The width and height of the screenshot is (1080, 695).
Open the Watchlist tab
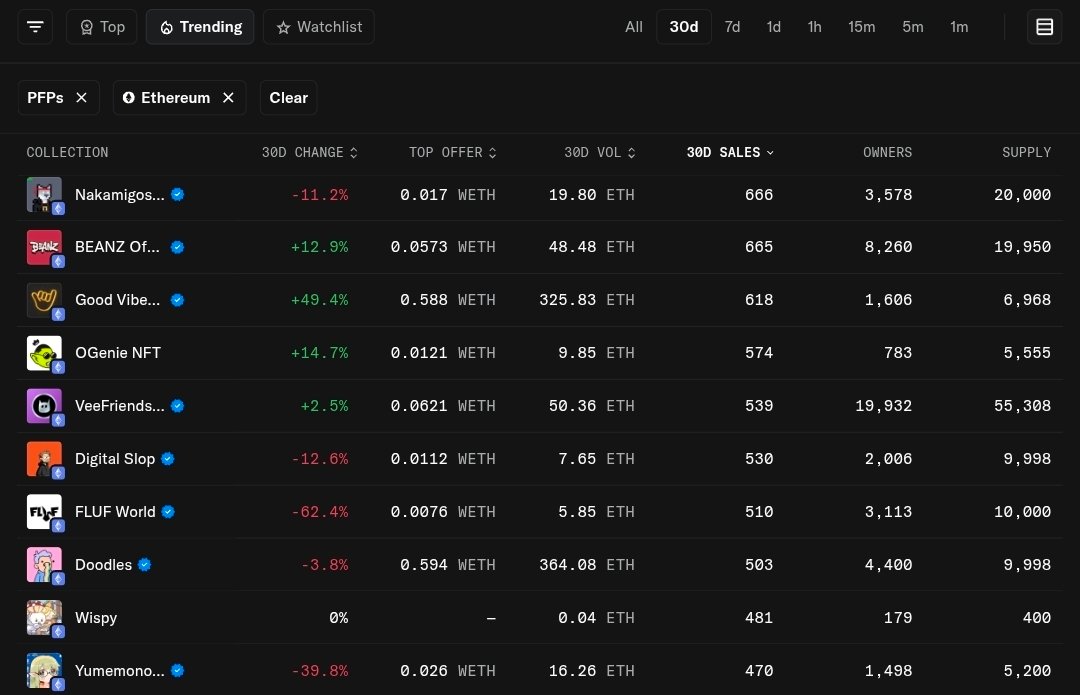pyautogui.click(x=319, y=27)
